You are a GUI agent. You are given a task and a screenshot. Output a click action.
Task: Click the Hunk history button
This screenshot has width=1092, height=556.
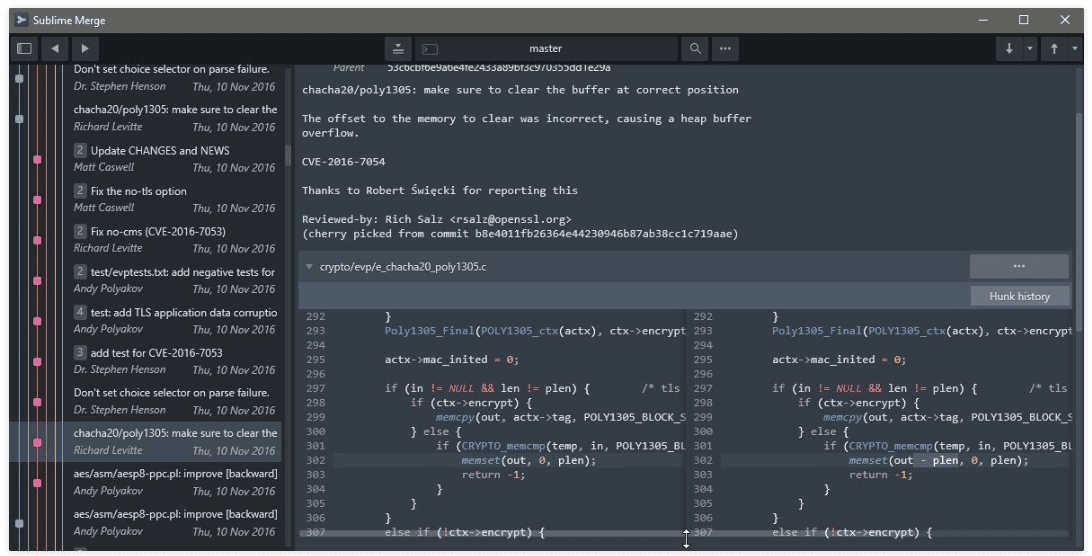tap(1020, 296)
